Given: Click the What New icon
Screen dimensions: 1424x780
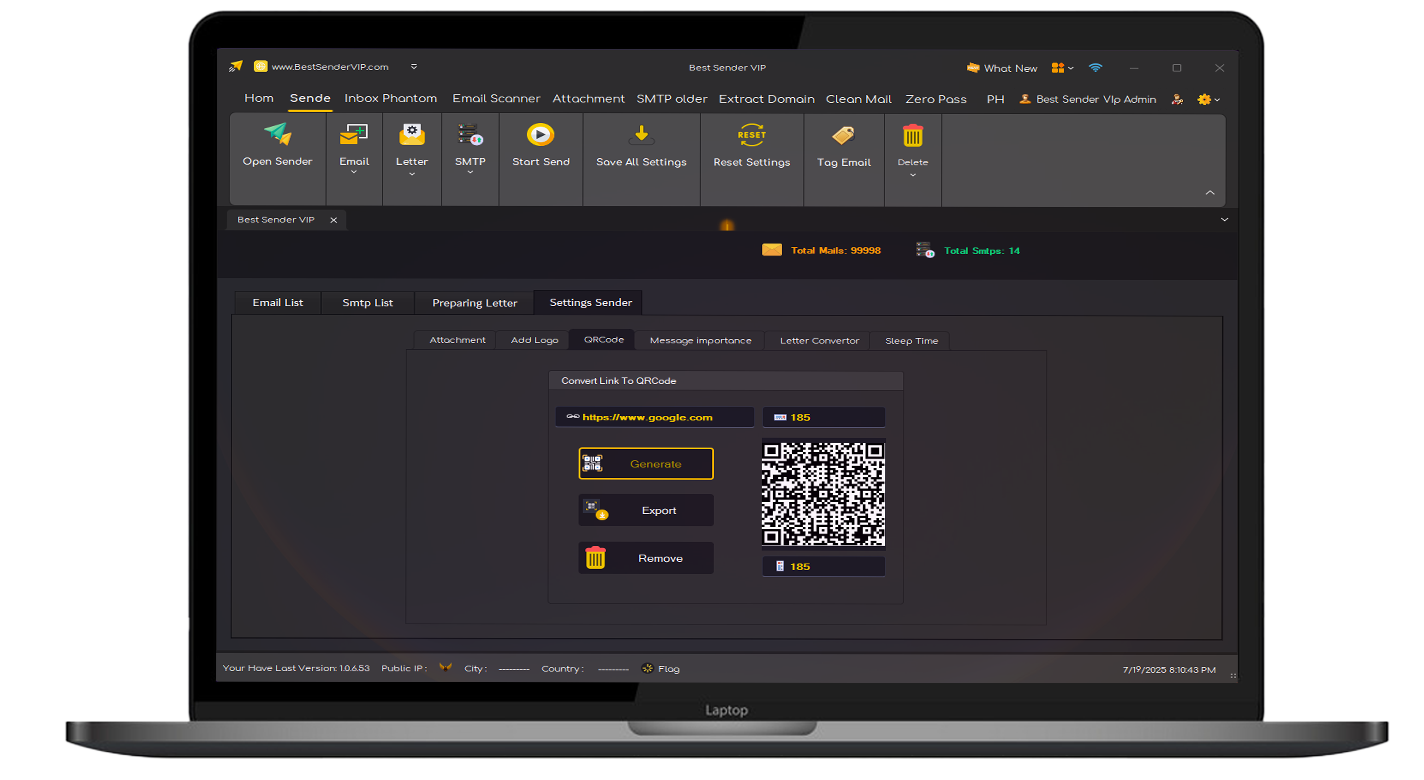Looking at the screenshot, I should click(x=973, y=68).
